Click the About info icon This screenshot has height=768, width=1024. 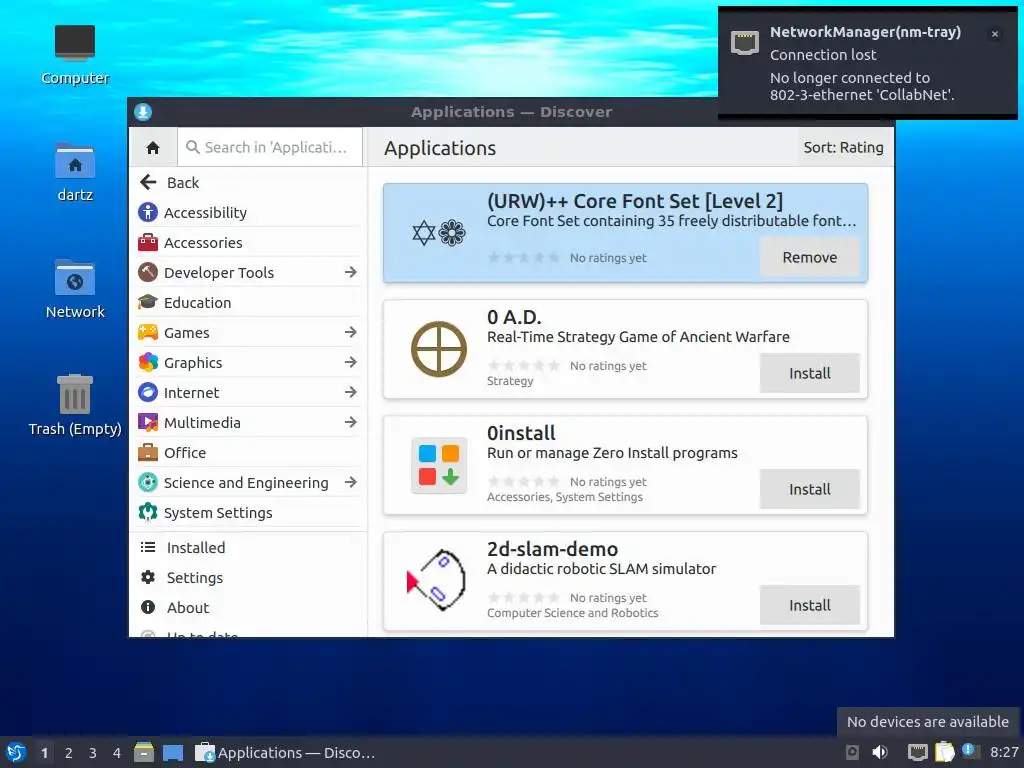click(148, 607)
